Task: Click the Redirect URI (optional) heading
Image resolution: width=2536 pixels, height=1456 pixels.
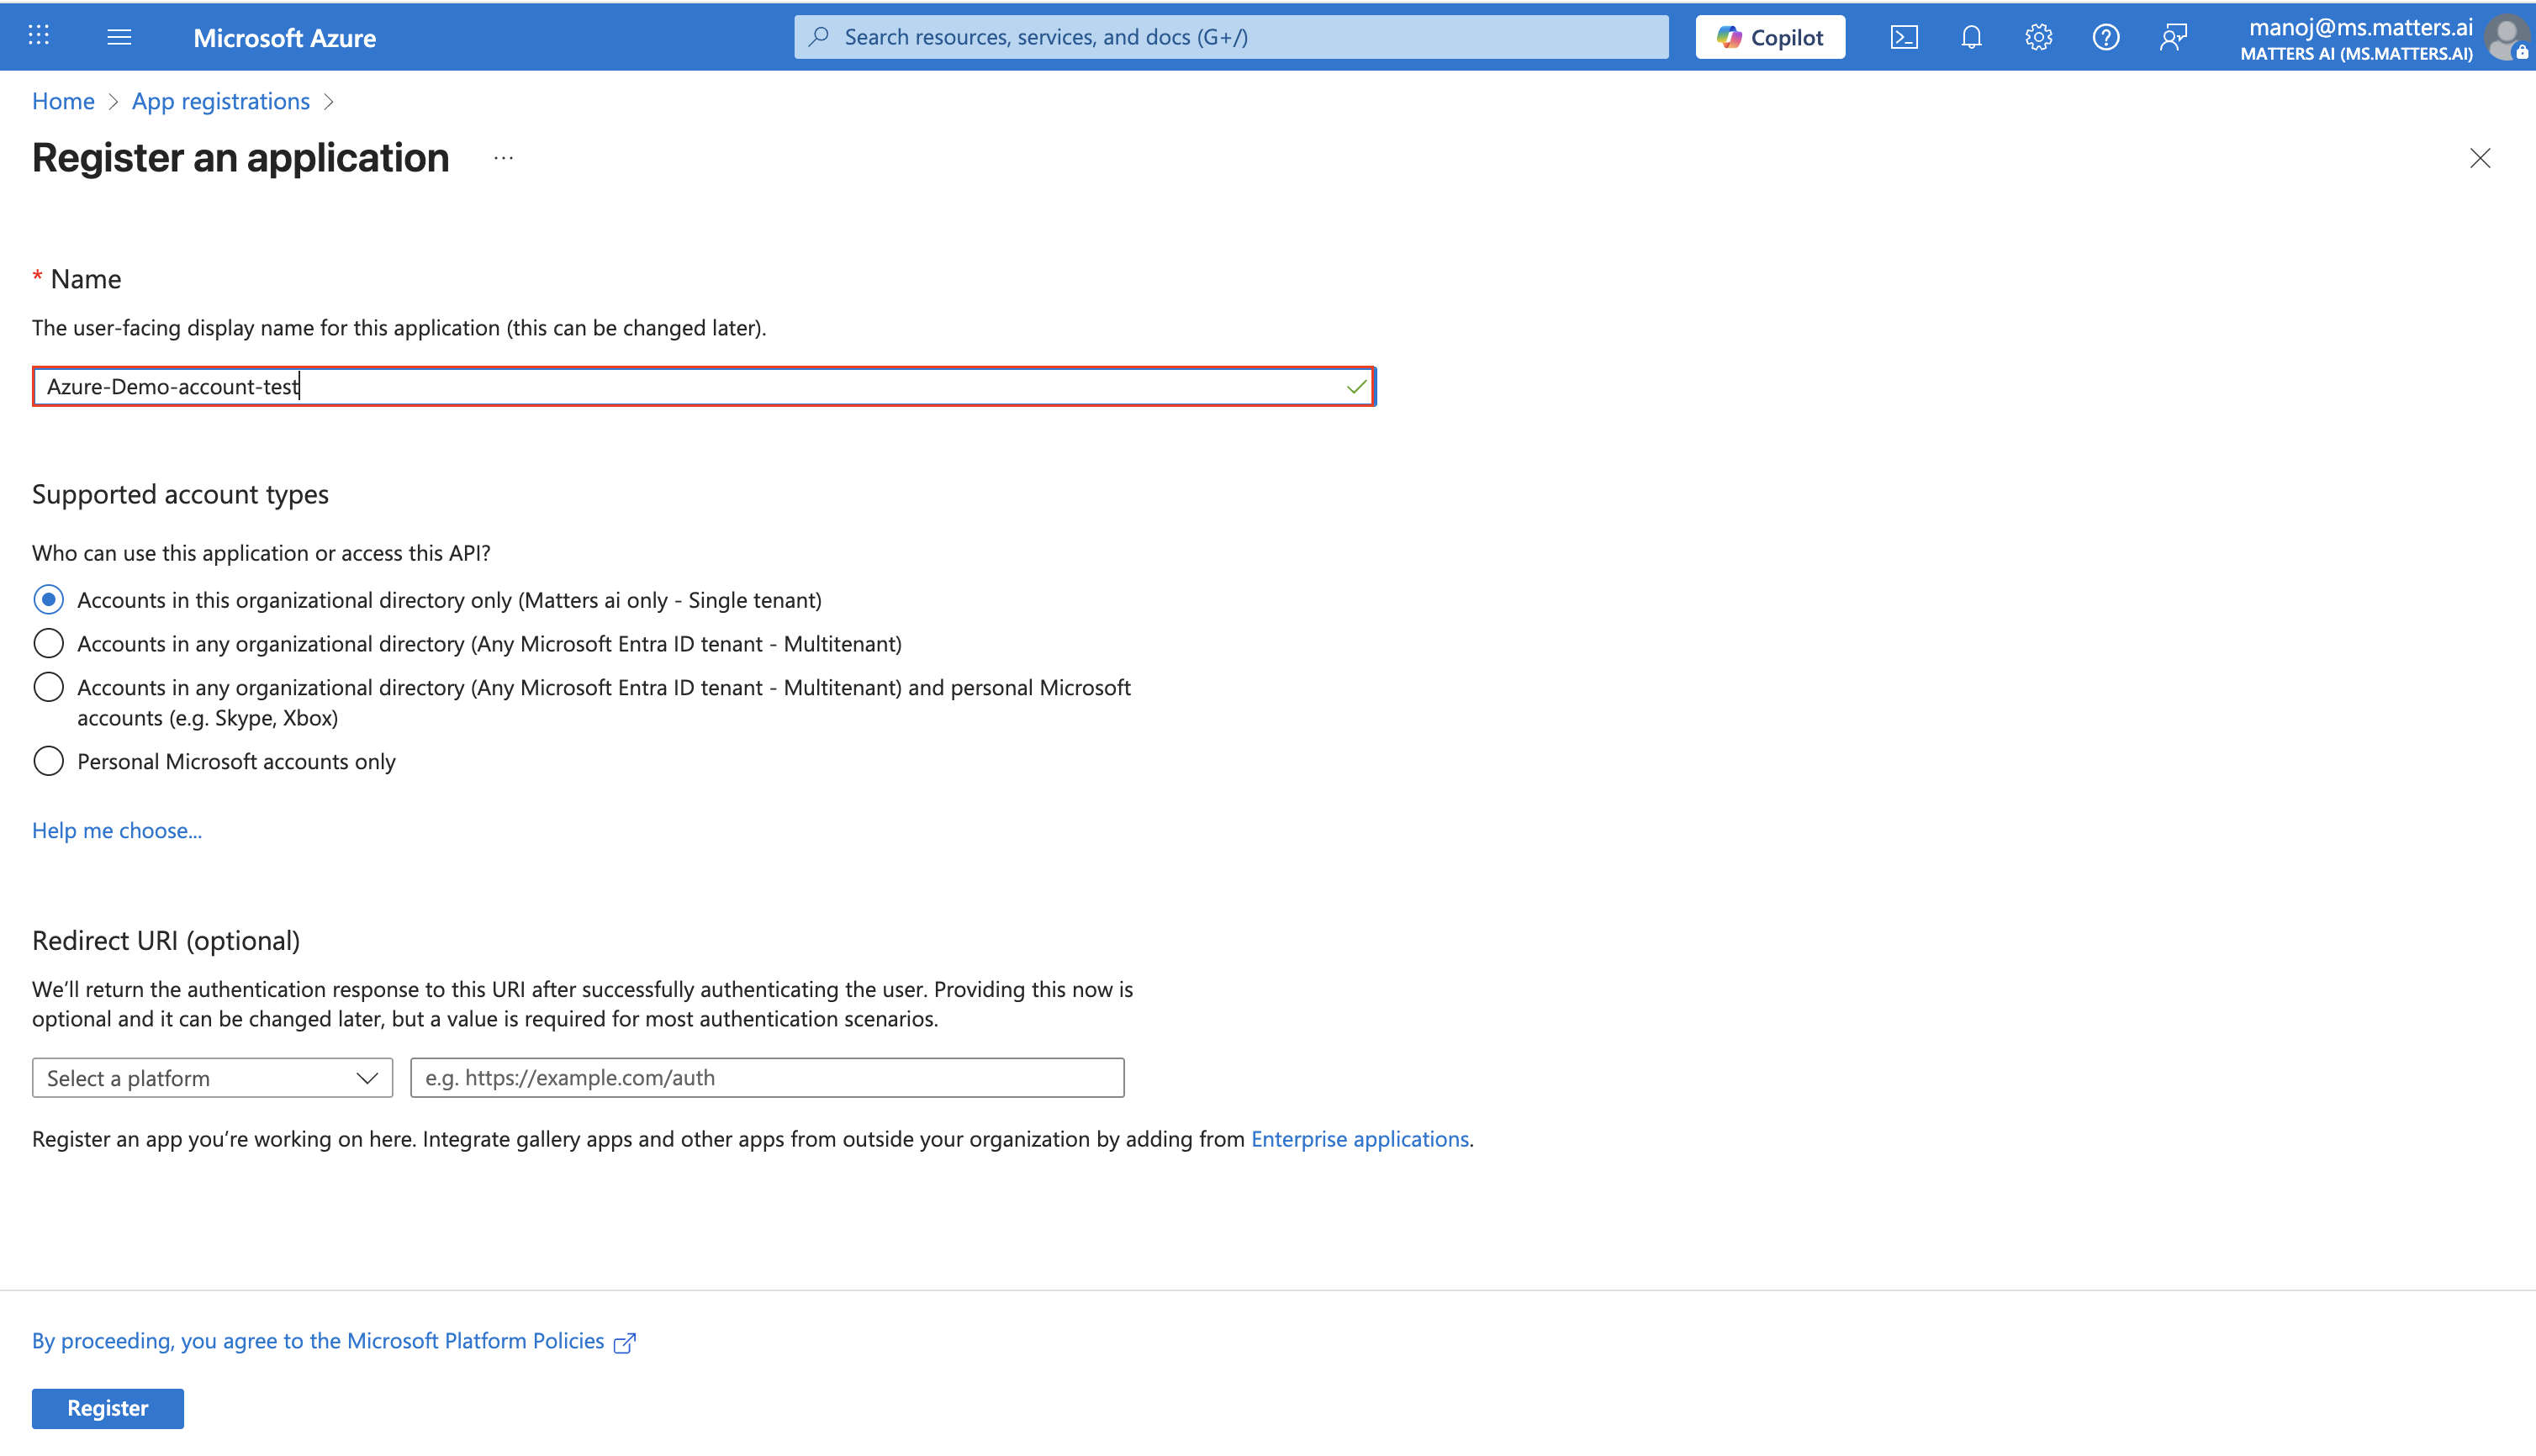Action: (166, 940)
